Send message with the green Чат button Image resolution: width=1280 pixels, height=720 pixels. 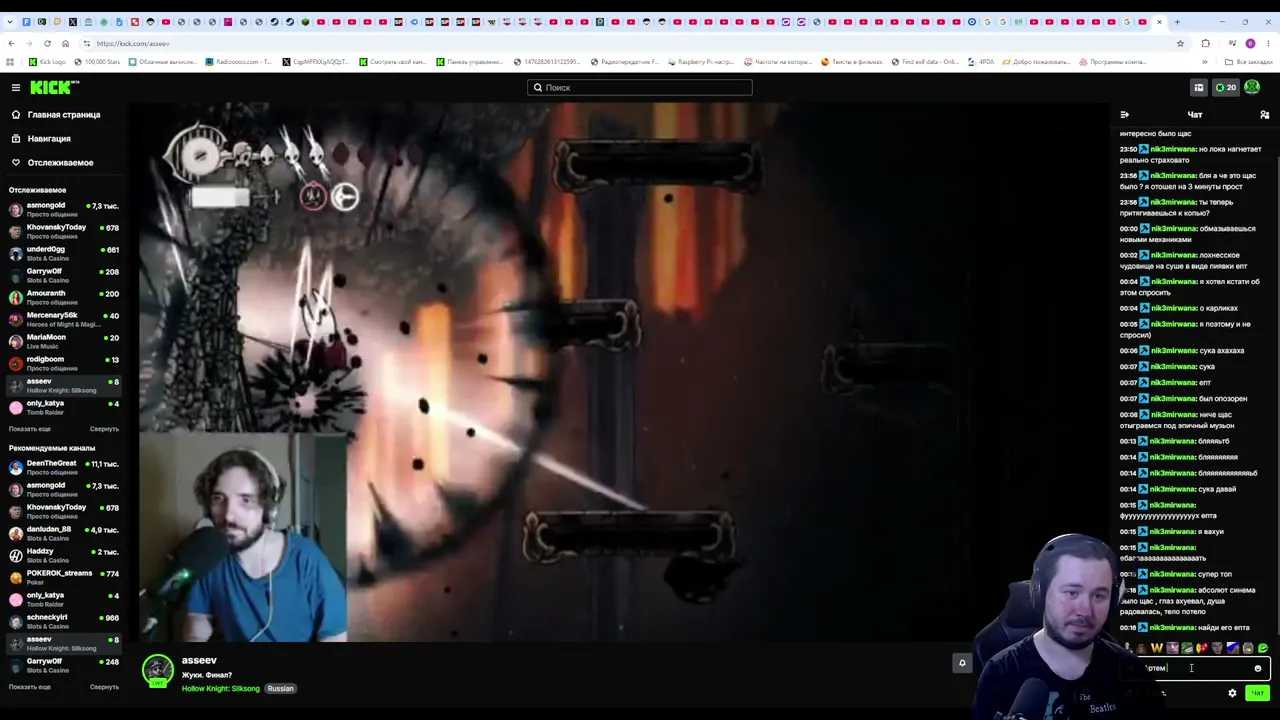[x=1257, y=693]
